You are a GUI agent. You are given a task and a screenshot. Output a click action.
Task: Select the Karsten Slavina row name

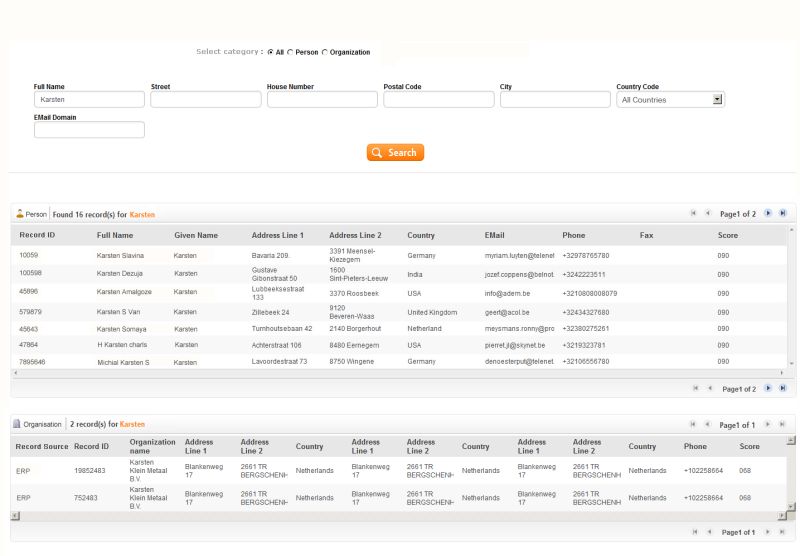click(x=120, y=256)
